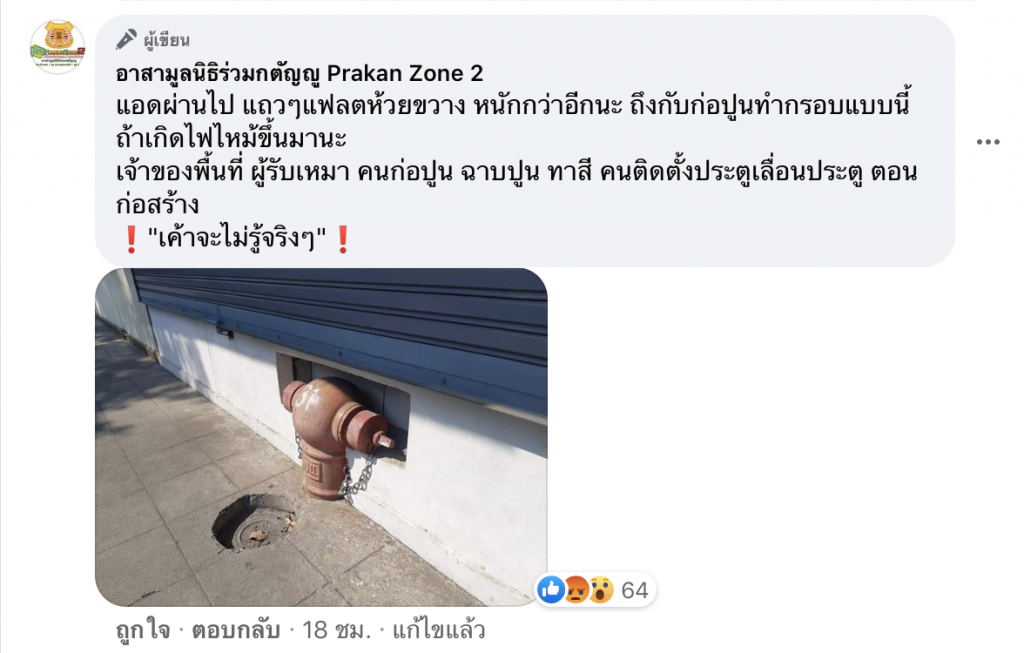View the 64 reactions count

pos(634,590)
